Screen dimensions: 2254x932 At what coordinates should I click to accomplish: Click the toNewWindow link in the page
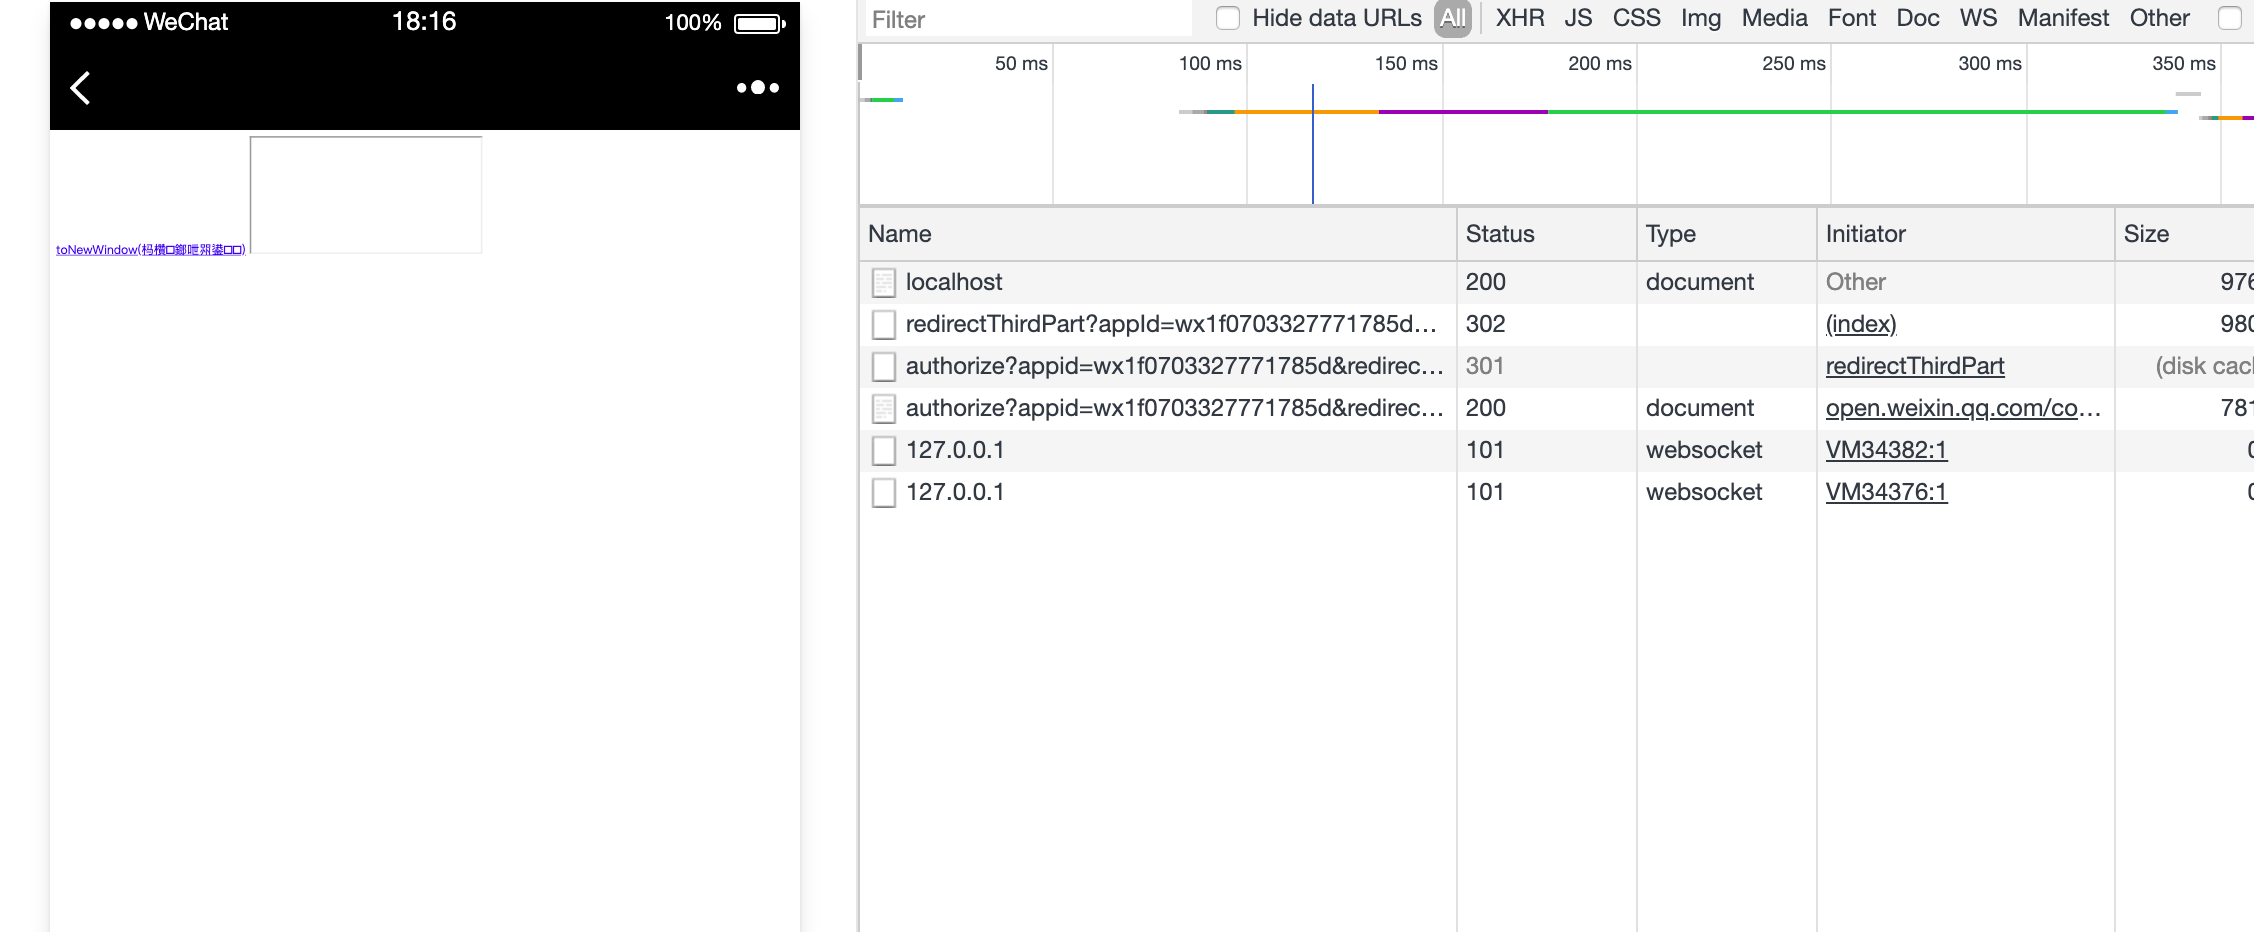click(x=151, y=250)
